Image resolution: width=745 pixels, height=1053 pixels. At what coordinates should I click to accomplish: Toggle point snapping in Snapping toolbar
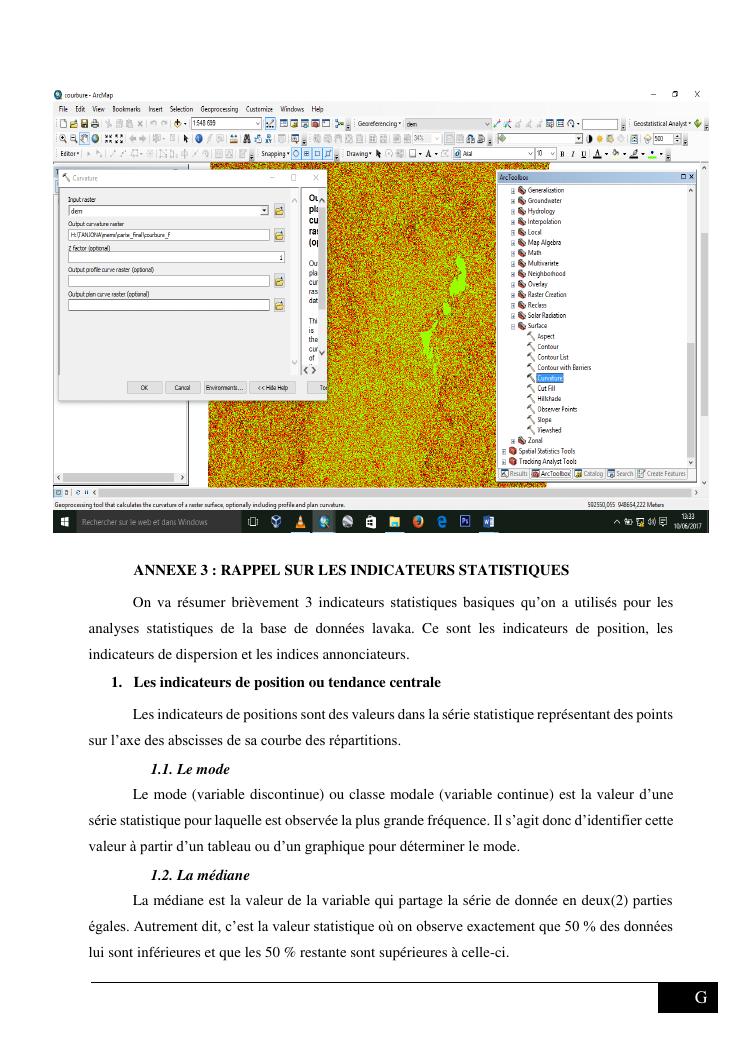click(296, 154)
